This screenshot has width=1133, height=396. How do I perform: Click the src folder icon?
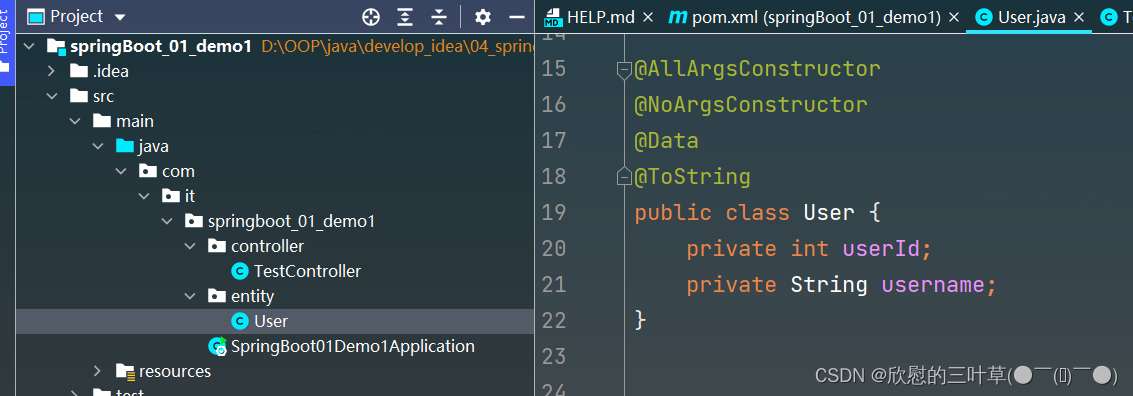[79, 96]
